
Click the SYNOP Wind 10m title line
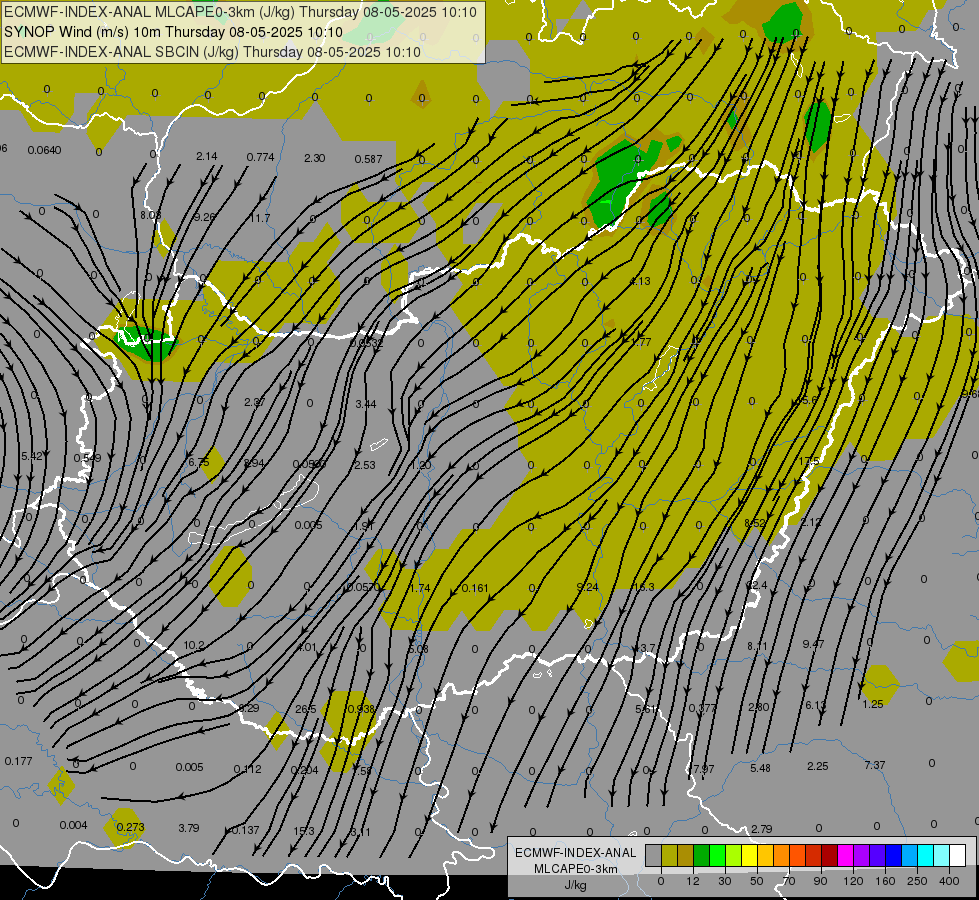[174, 32]
